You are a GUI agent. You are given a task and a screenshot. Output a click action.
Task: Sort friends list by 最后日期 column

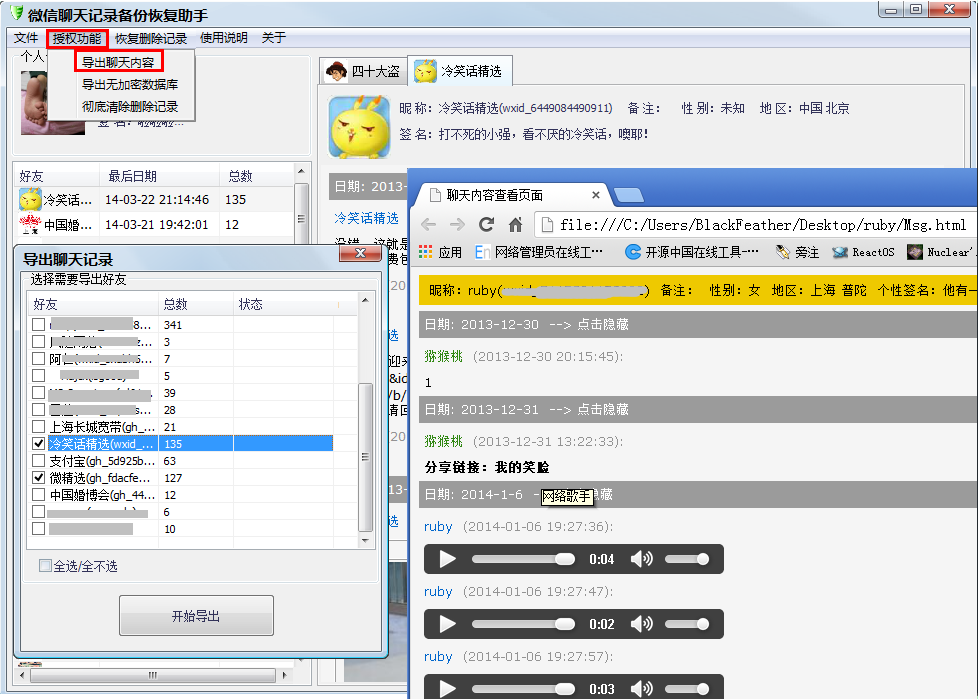(132, 176)
